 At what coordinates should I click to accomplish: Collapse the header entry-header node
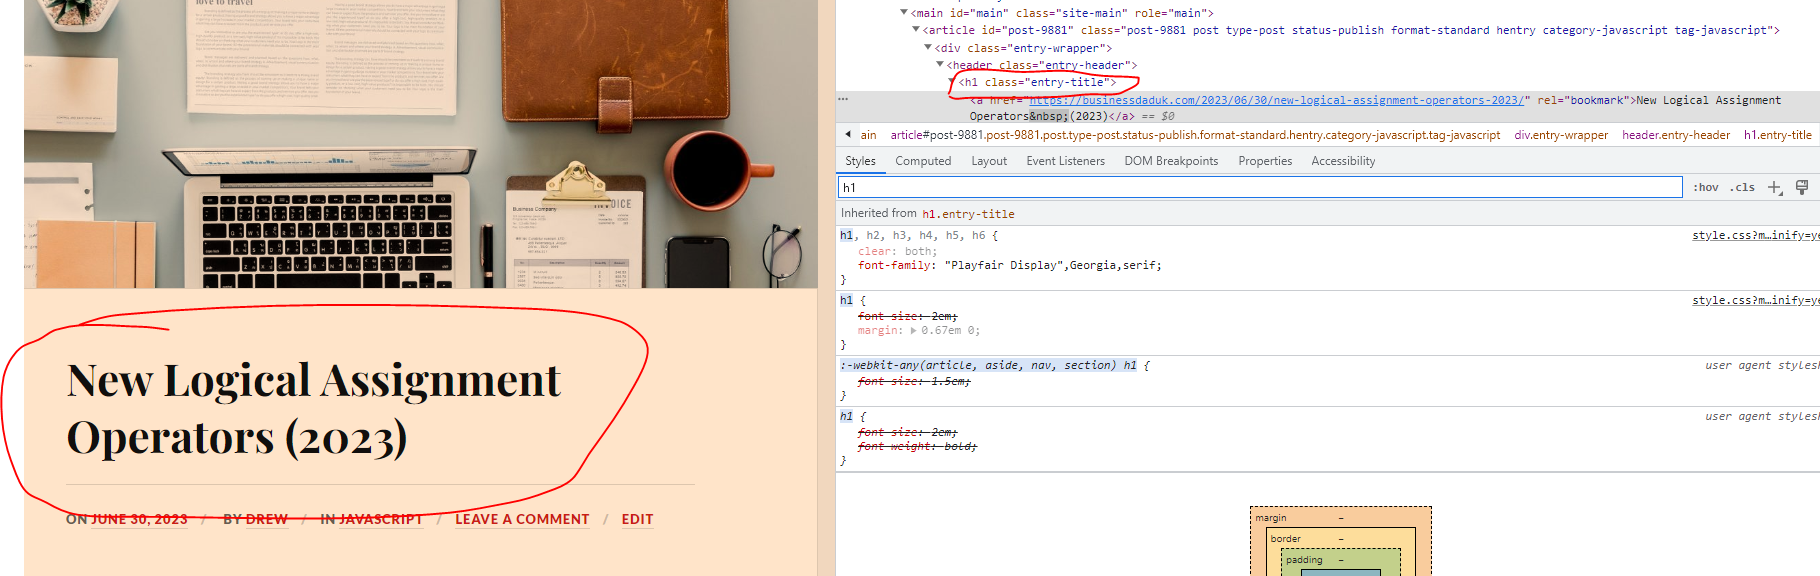(940, 64)
